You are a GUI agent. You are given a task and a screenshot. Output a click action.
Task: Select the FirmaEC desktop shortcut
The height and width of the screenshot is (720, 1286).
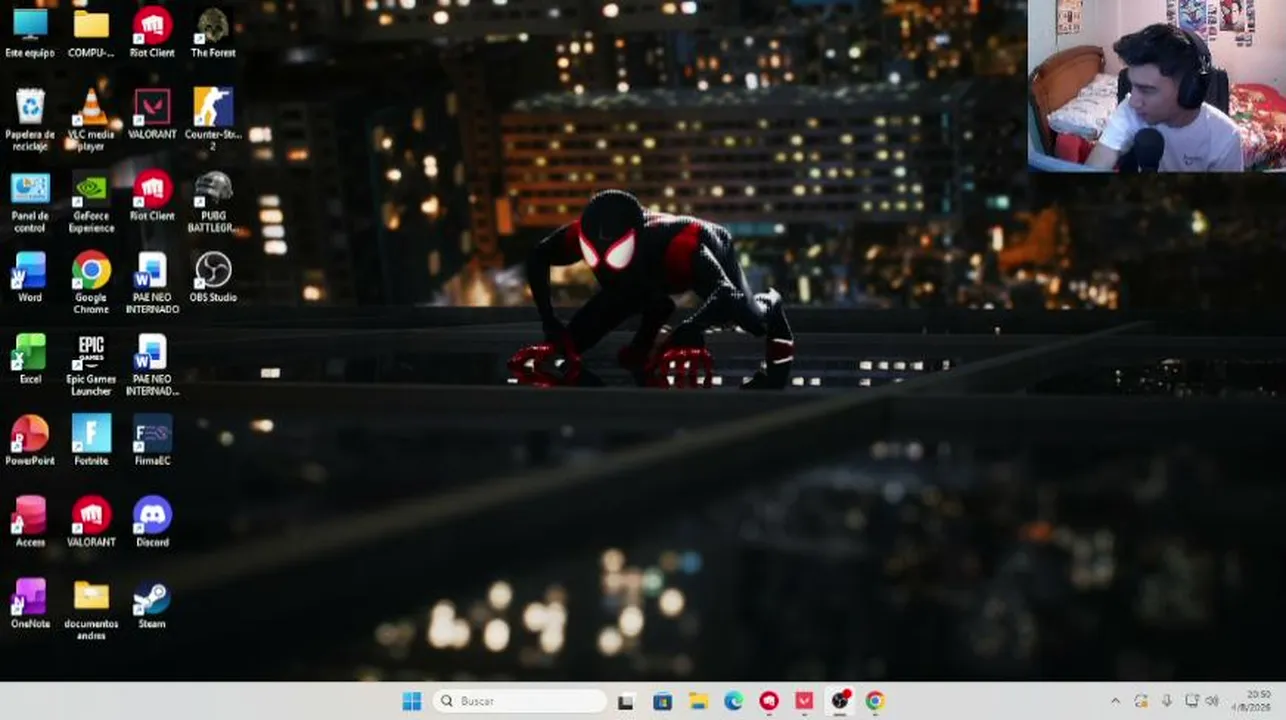coord(152,440)
